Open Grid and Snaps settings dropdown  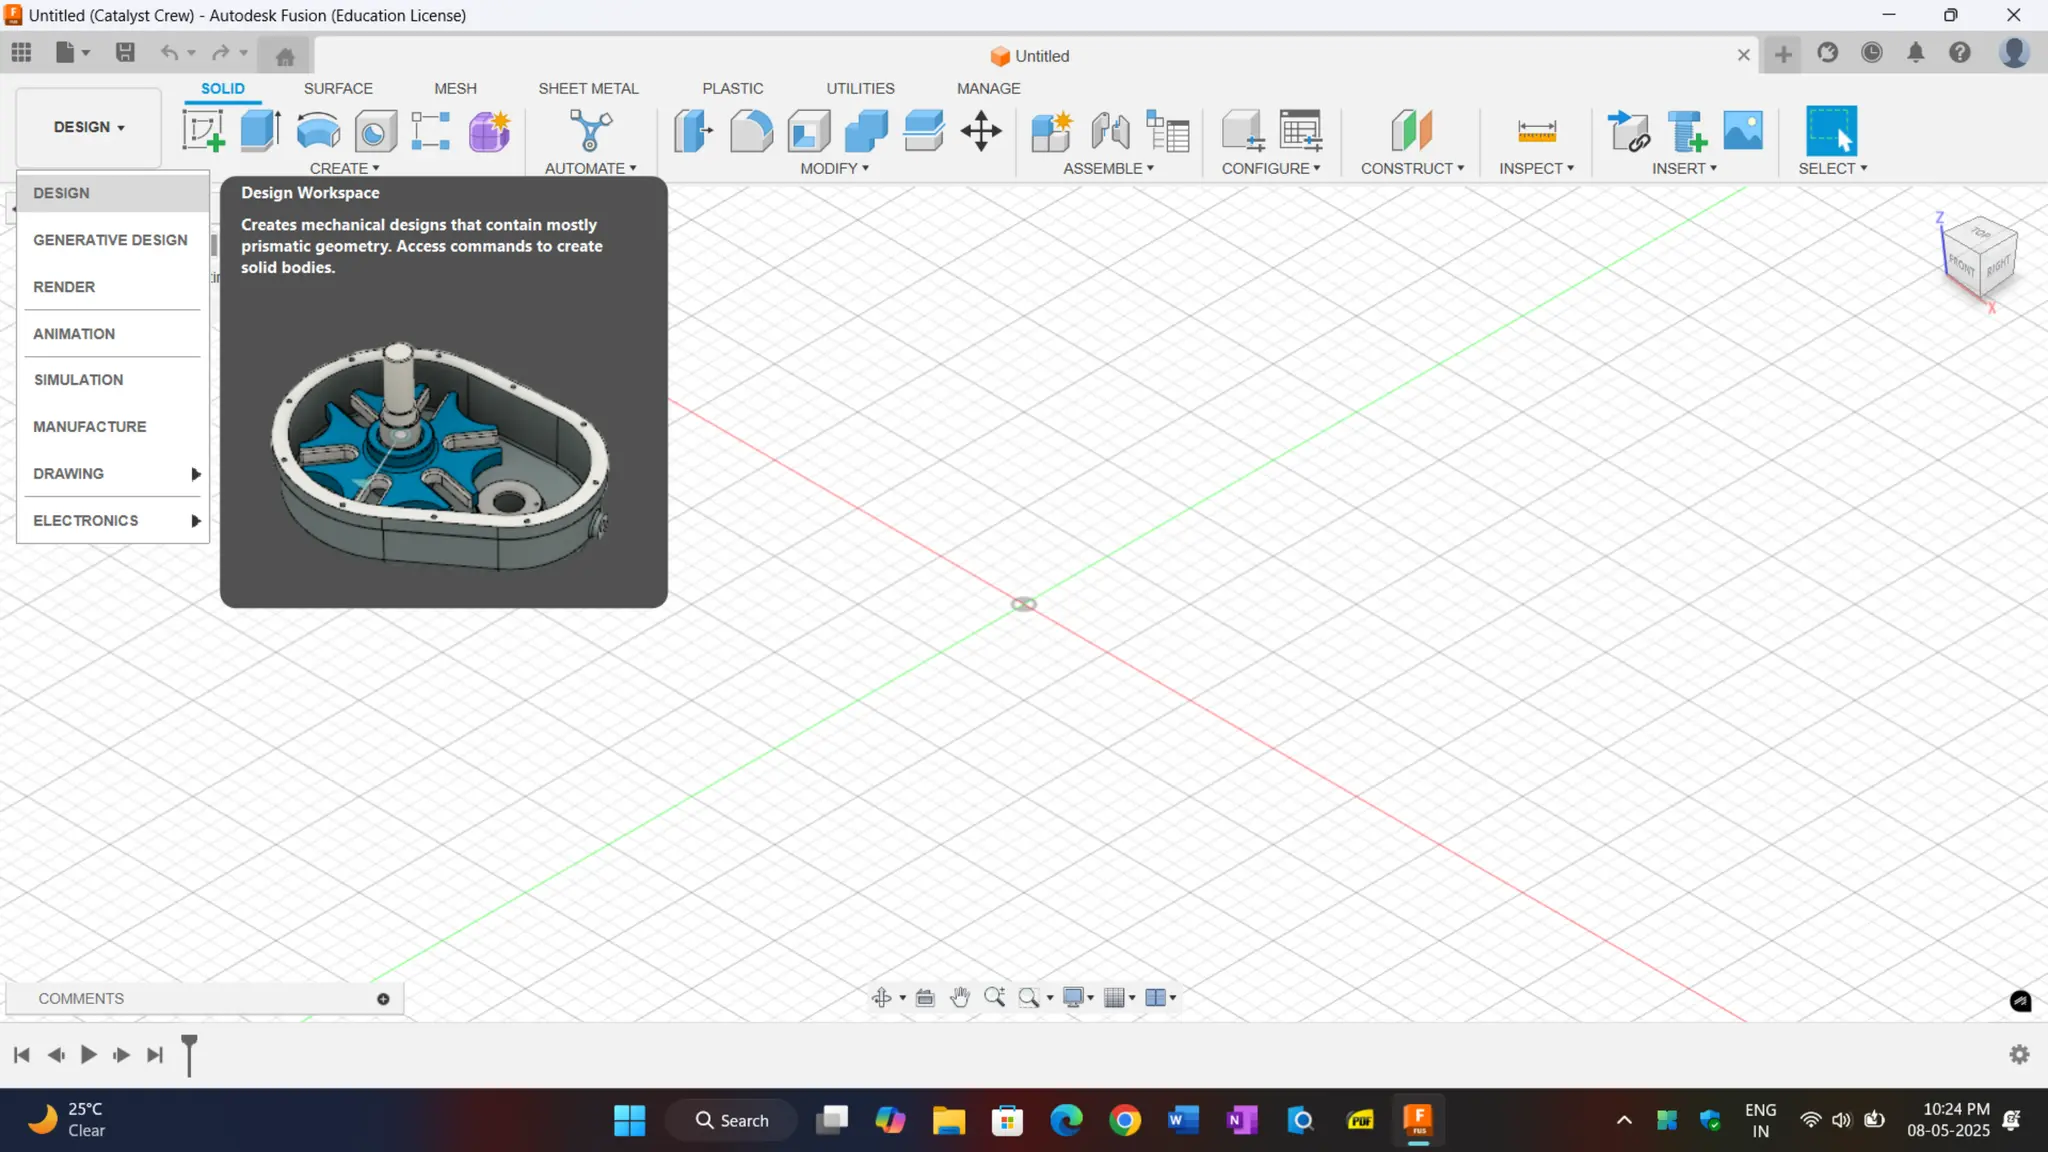1119,998
